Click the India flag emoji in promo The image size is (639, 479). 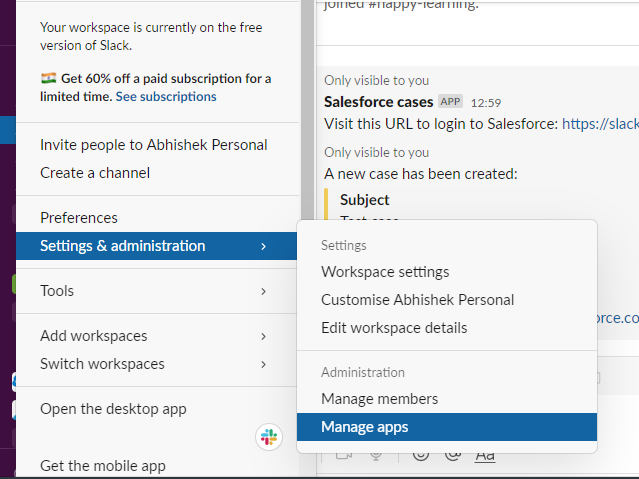(x=48, y=78)
